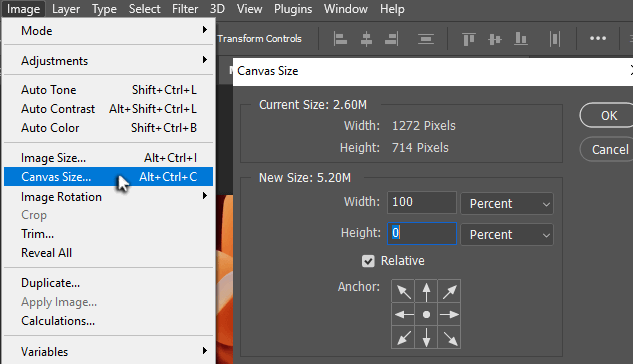Choose Canvas Size... menu item
The height and width of the screenshot is (364, 633).
[x=109, y=177]
